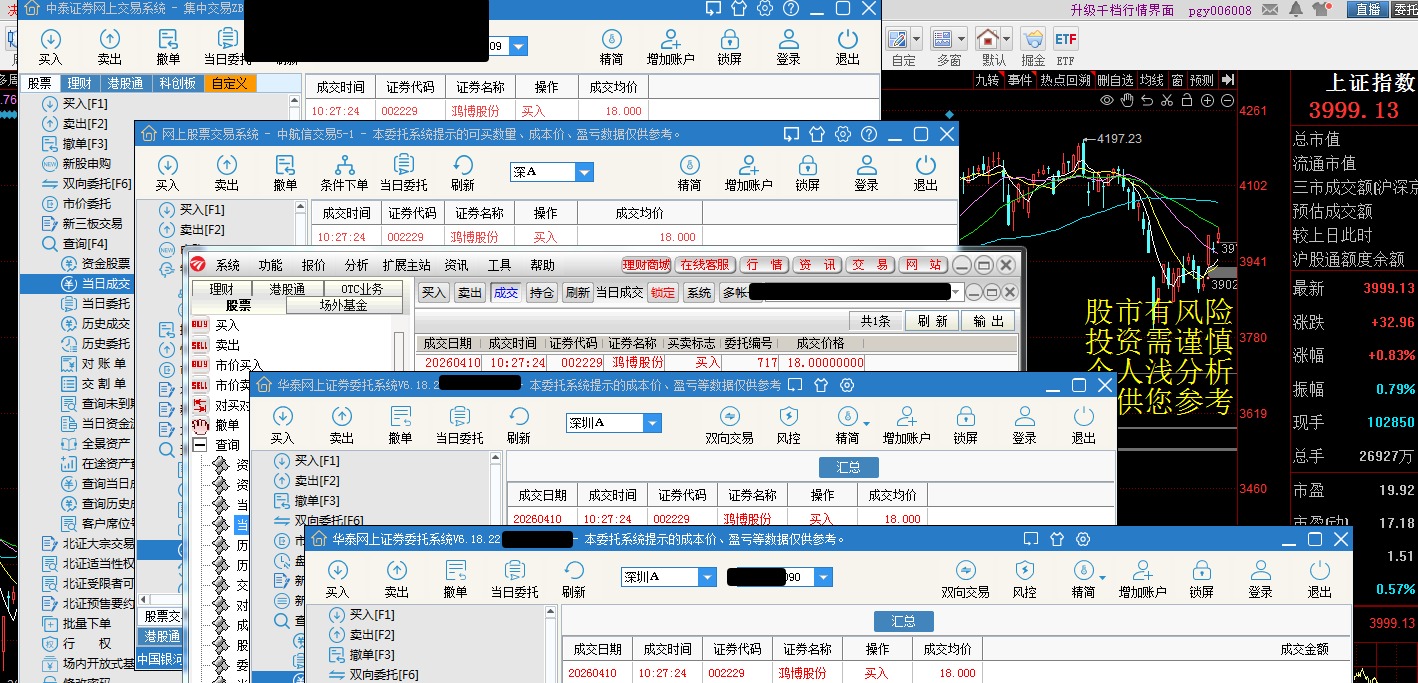Toggle the eye visibility icon above the chart
The height and width of the screenshot is (683, 1418).
[1107, 100]
